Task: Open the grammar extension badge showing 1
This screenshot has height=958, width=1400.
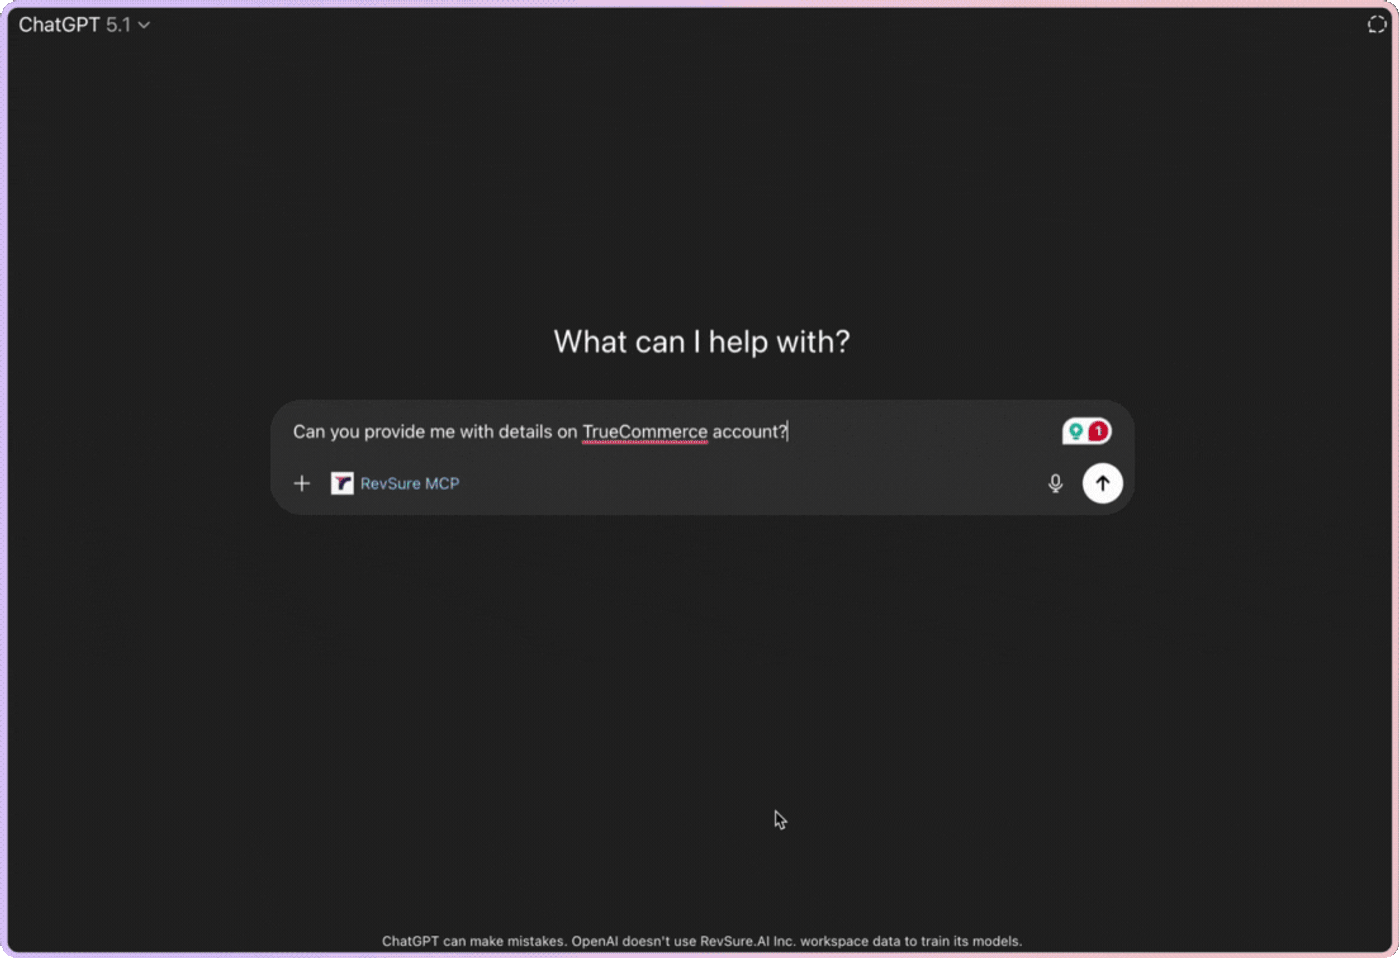Action: [x=1086, y=431]
